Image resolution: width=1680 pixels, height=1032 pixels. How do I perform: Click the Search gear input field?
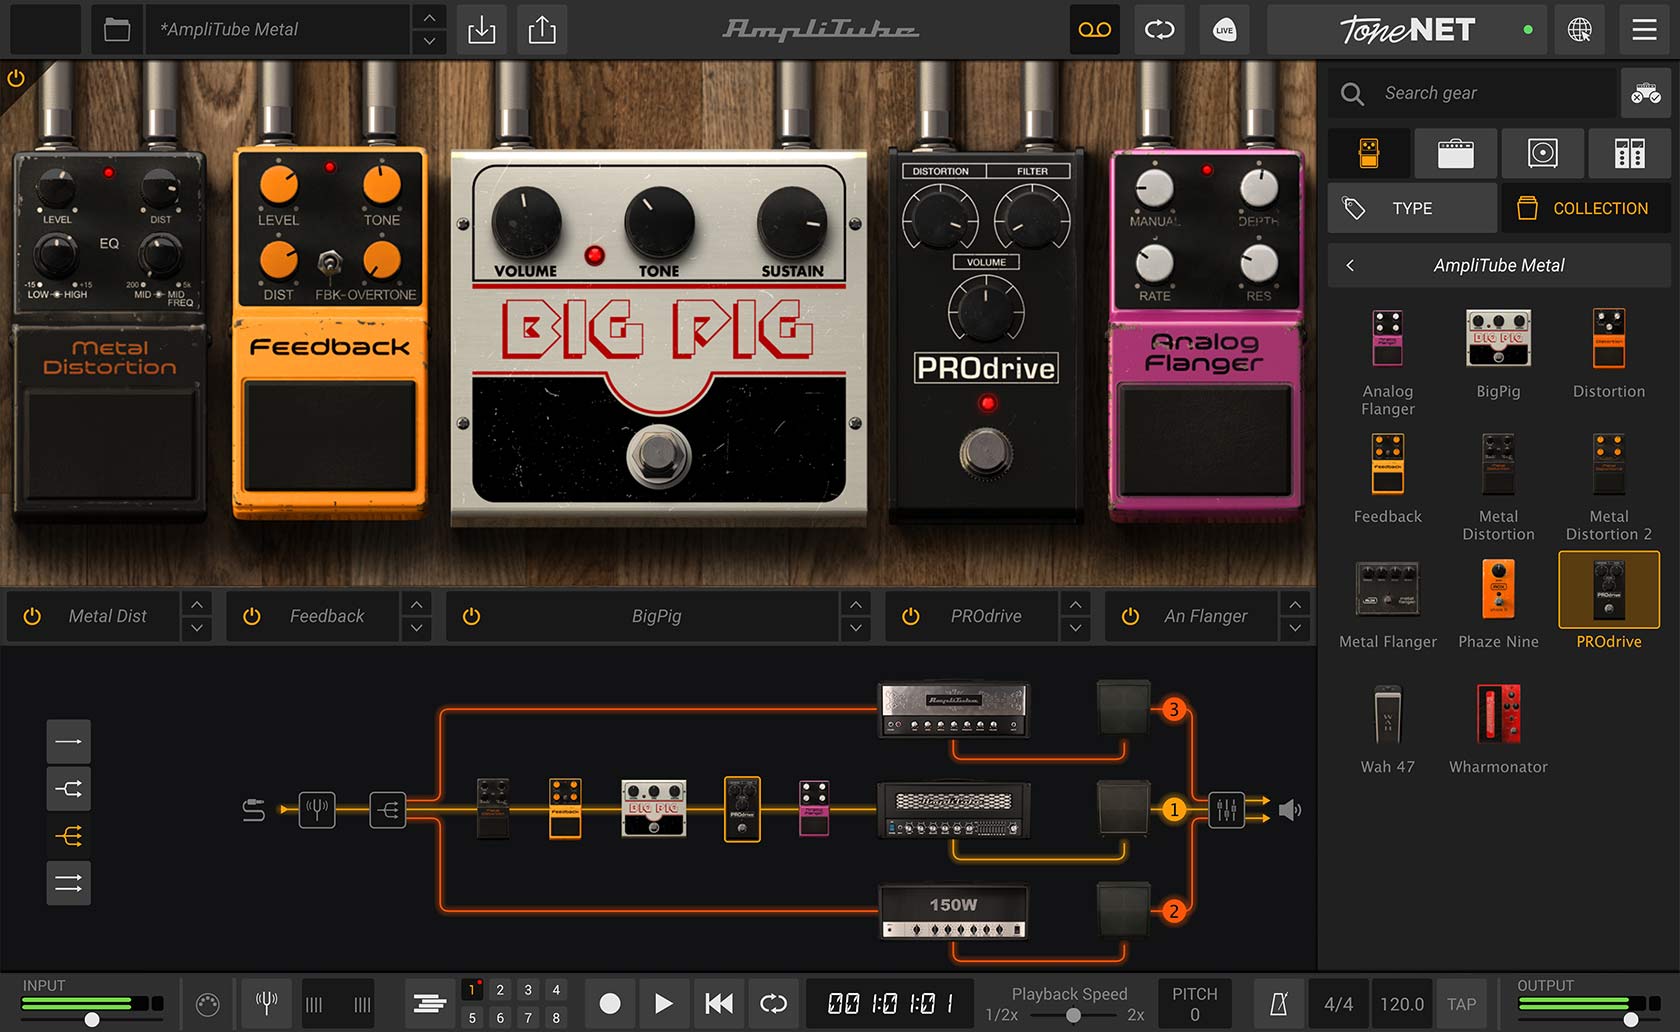[x=1472, y=93]
